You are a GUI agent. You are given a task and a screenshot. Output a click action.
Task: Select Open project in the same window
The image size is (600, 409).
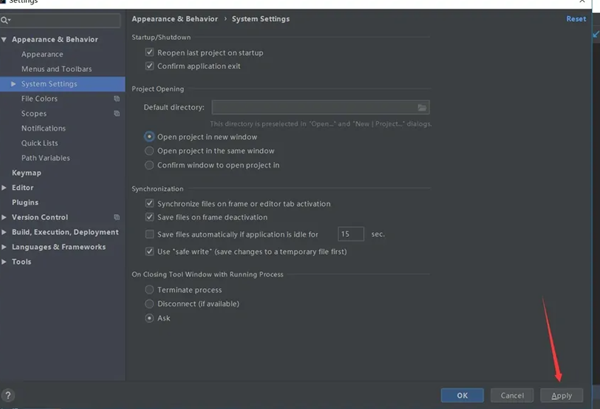pos(150,151)
